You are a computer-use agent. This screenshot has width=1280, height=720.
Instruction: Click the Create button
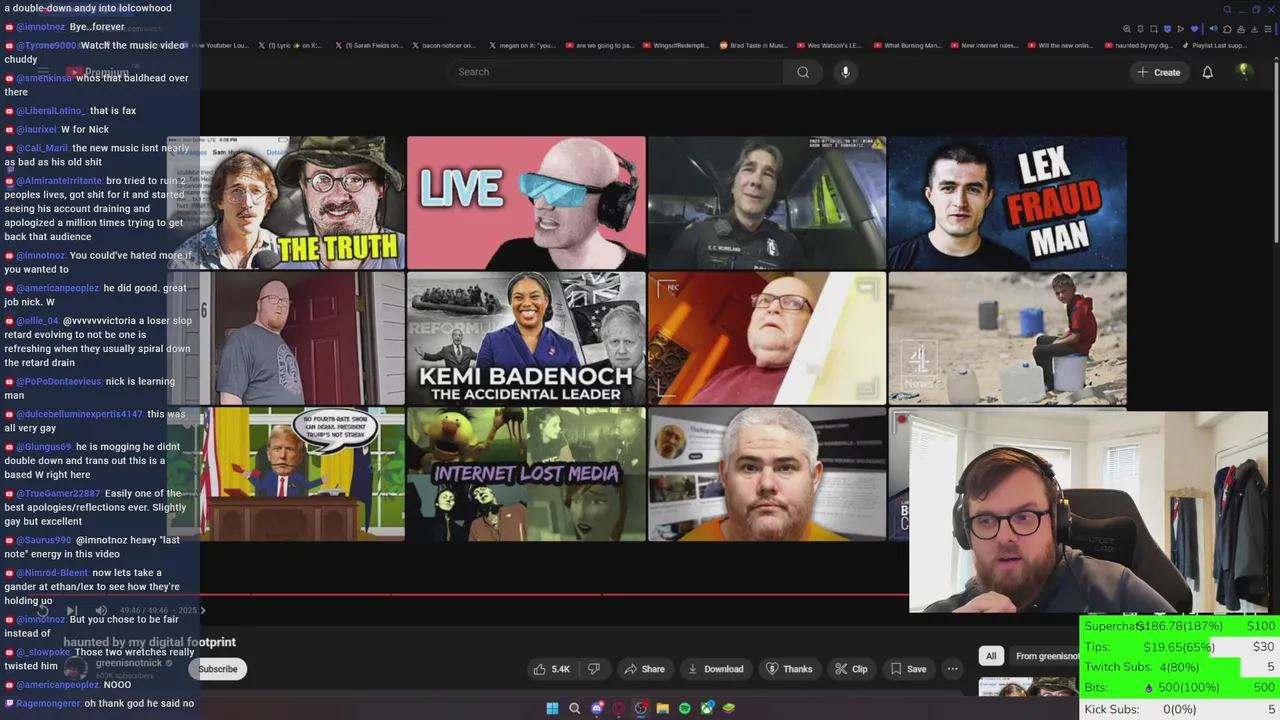coord(1158,72)
